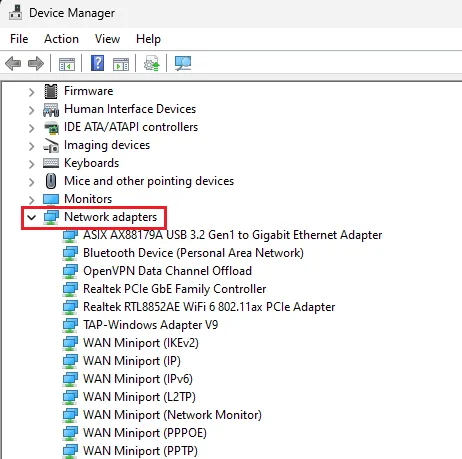This screenshot has width=462, height=459.
Task: Open the View menu
Action: tap(107, 39)
